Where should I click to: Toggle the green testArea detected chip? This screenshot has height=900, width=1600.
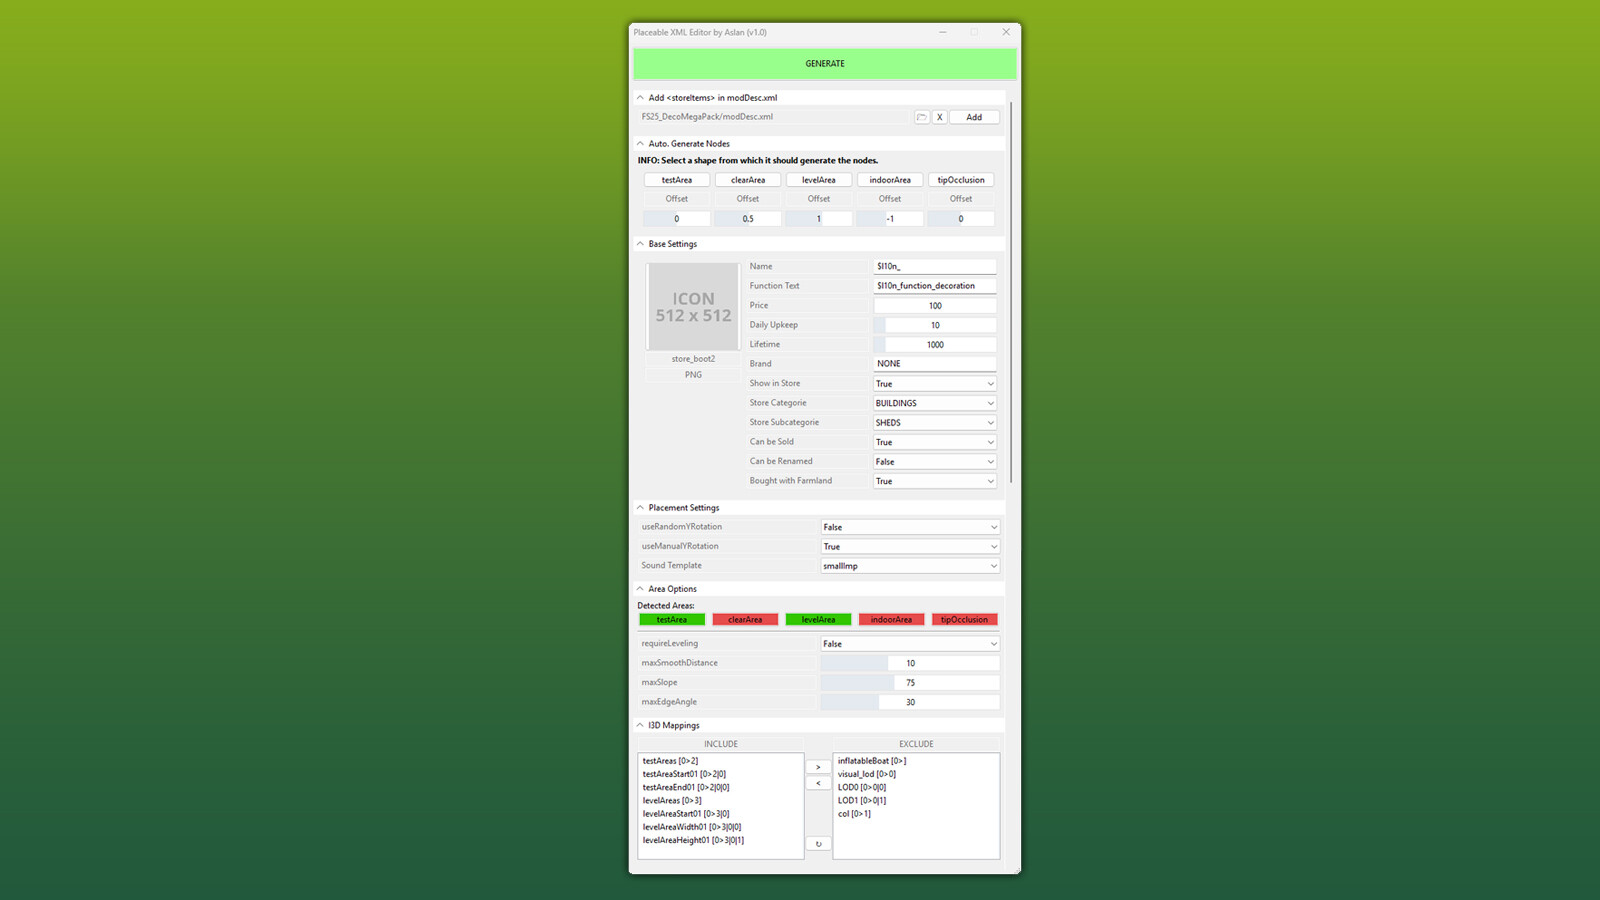point(672,619)
